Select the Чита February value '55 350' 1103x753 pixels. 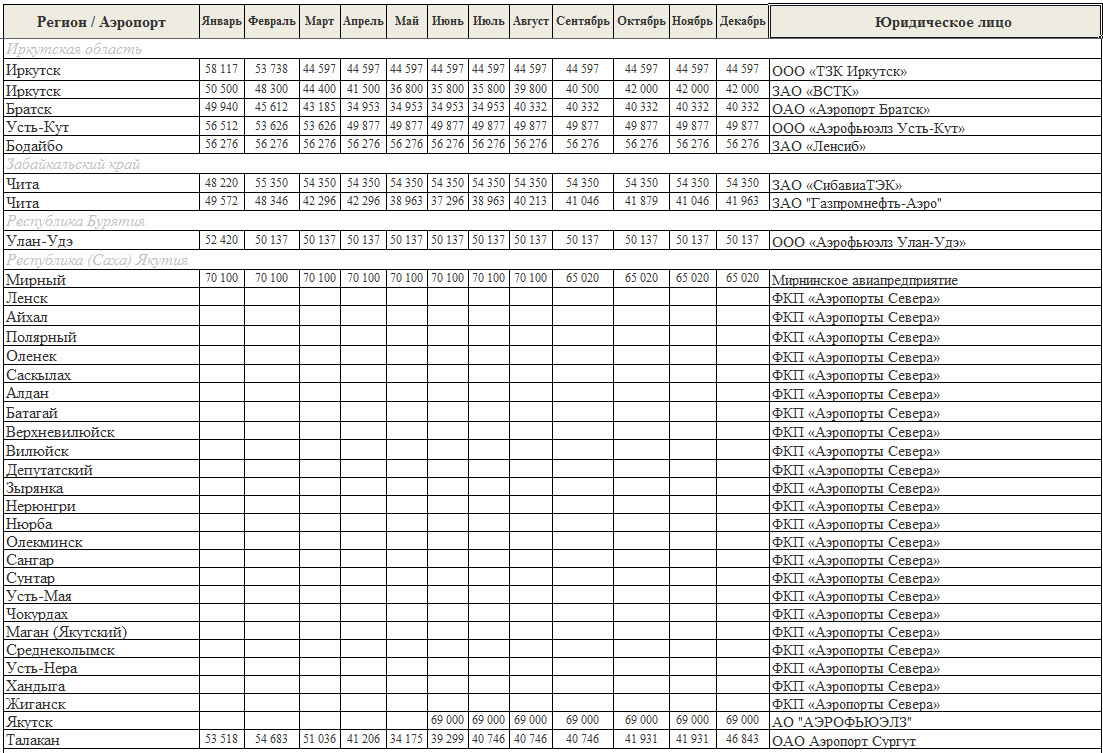(x=272, y=183)
